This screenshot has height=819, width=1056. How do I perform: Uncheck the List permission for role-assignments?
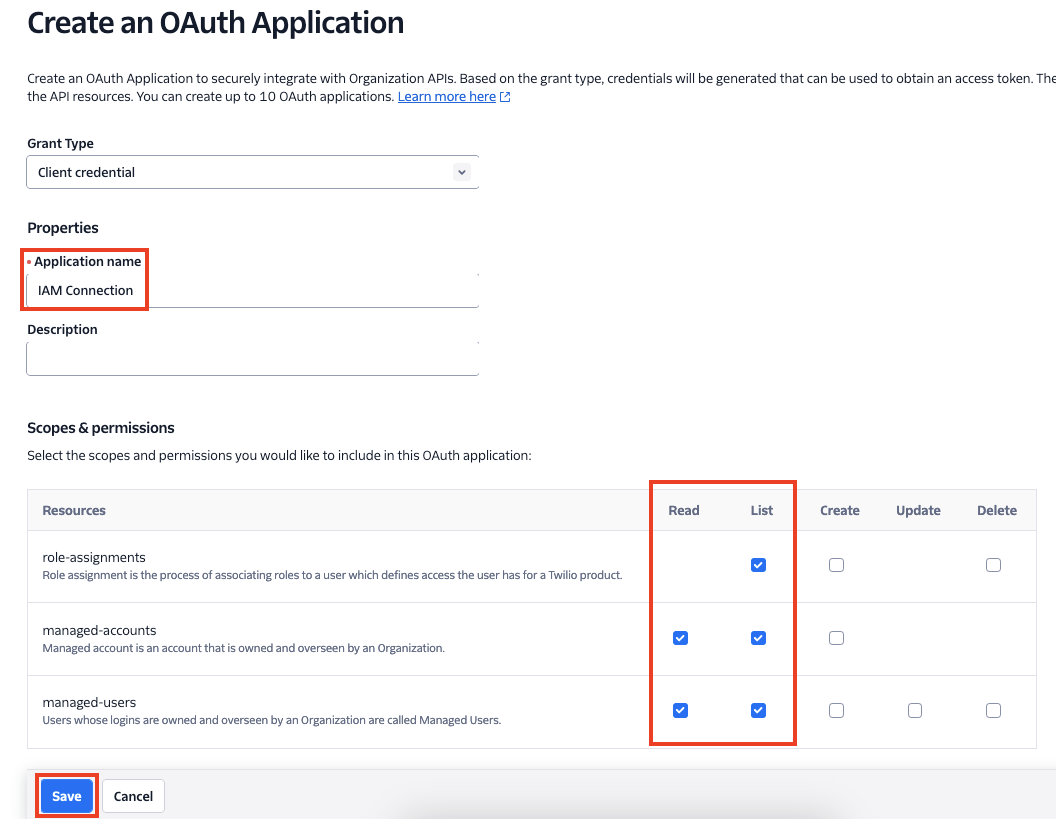click(758, 565)
